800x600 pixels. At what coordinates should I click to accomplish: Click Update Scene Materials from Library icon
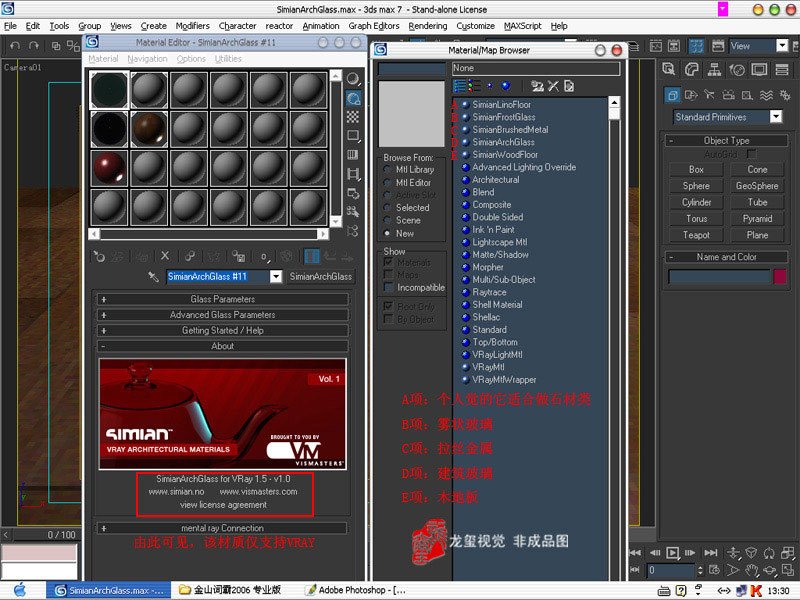pos(537,86)
